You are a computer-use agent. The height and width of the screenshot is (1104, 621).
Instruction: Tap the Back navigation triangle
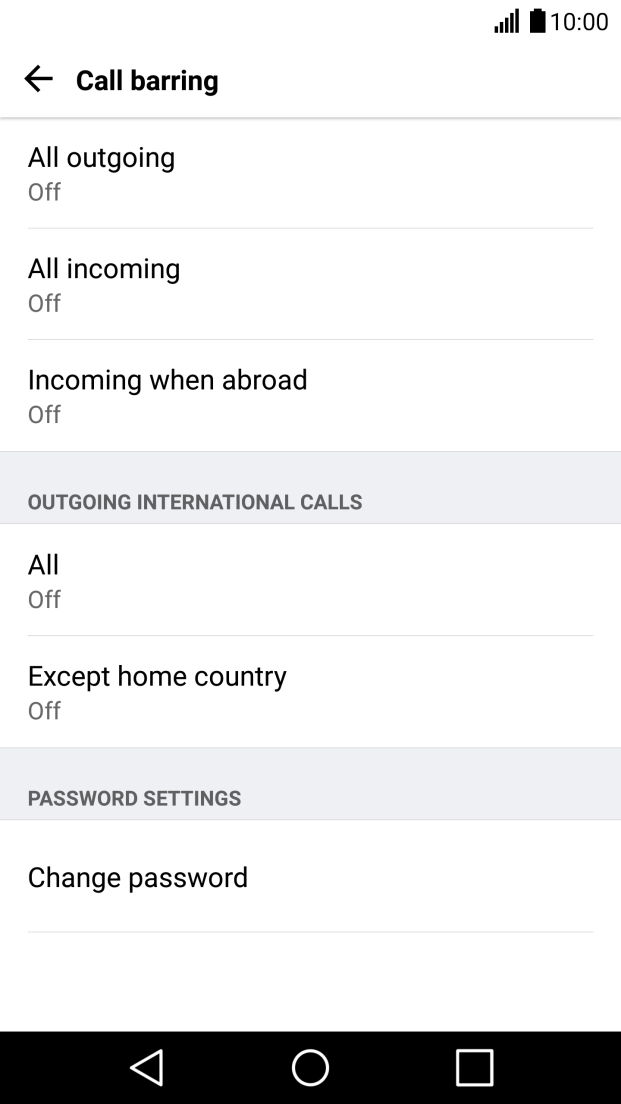coord(146,1068)
